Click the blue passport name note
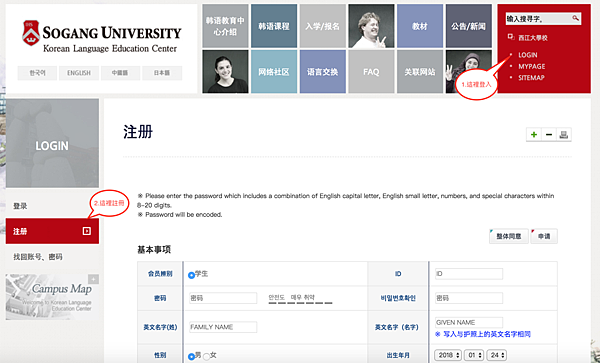 click(483, 334)
